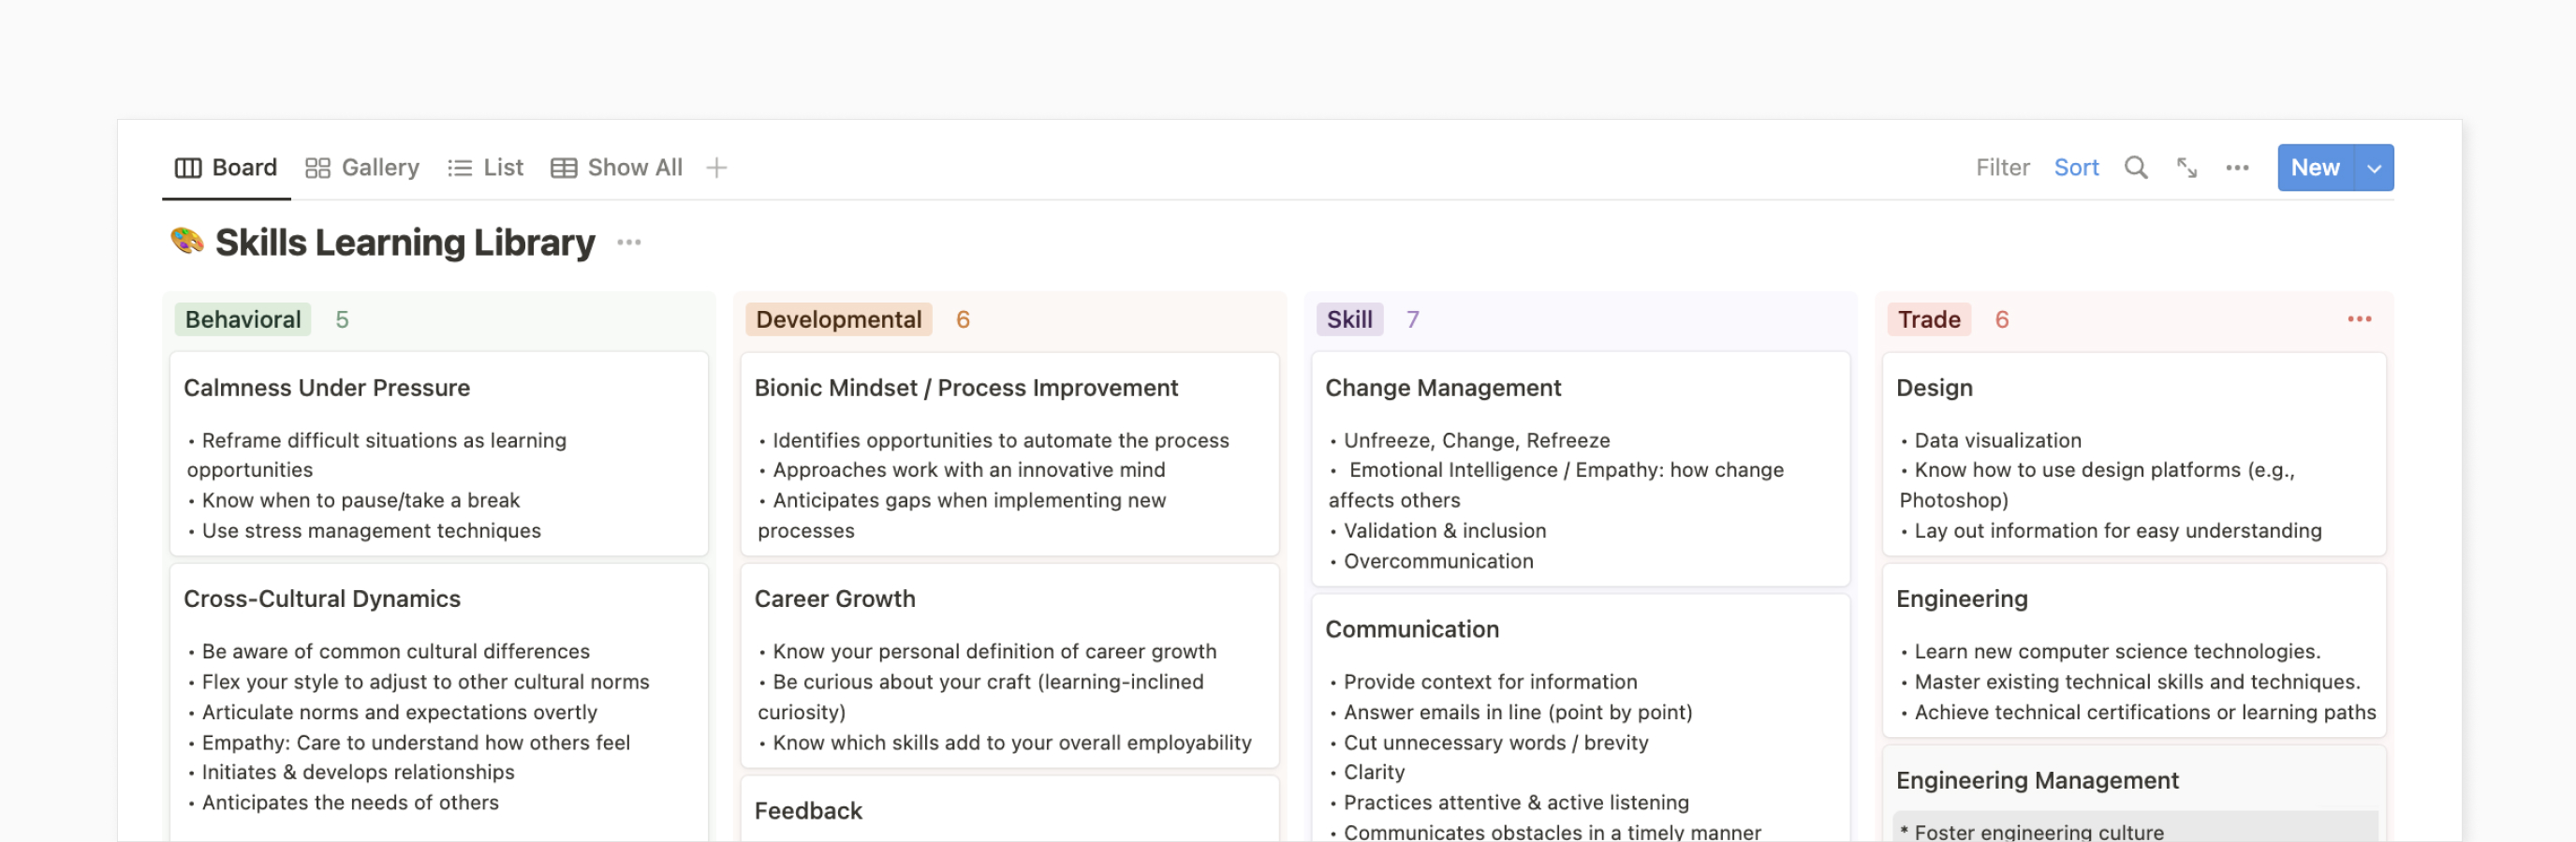The height and width of the screenshot is (842, 2576).
Task: Add a new view with plus icon
Action: pos(716,168)
